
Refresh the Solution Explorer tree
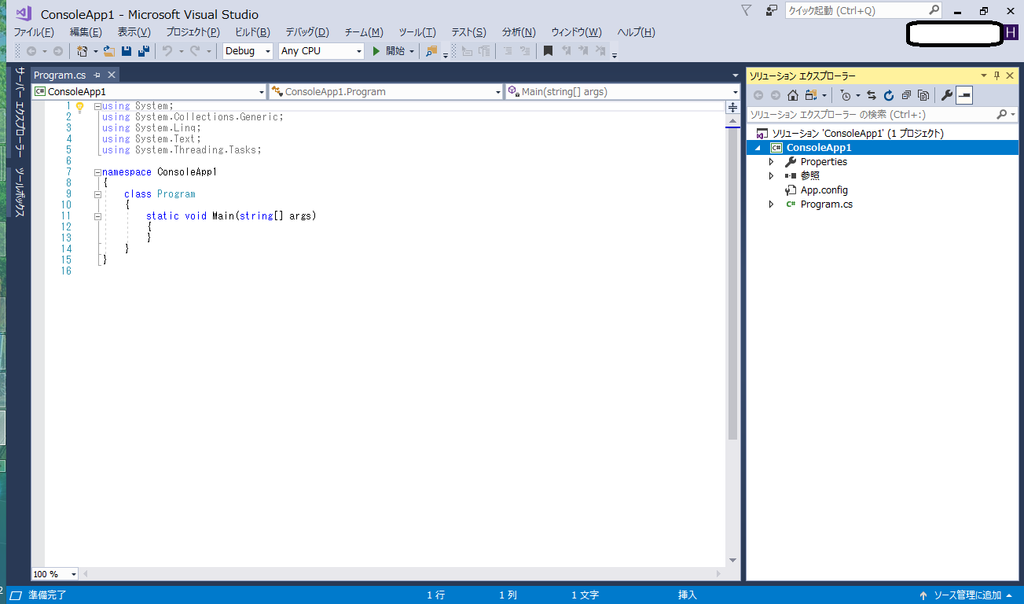[x=889, y=95]
